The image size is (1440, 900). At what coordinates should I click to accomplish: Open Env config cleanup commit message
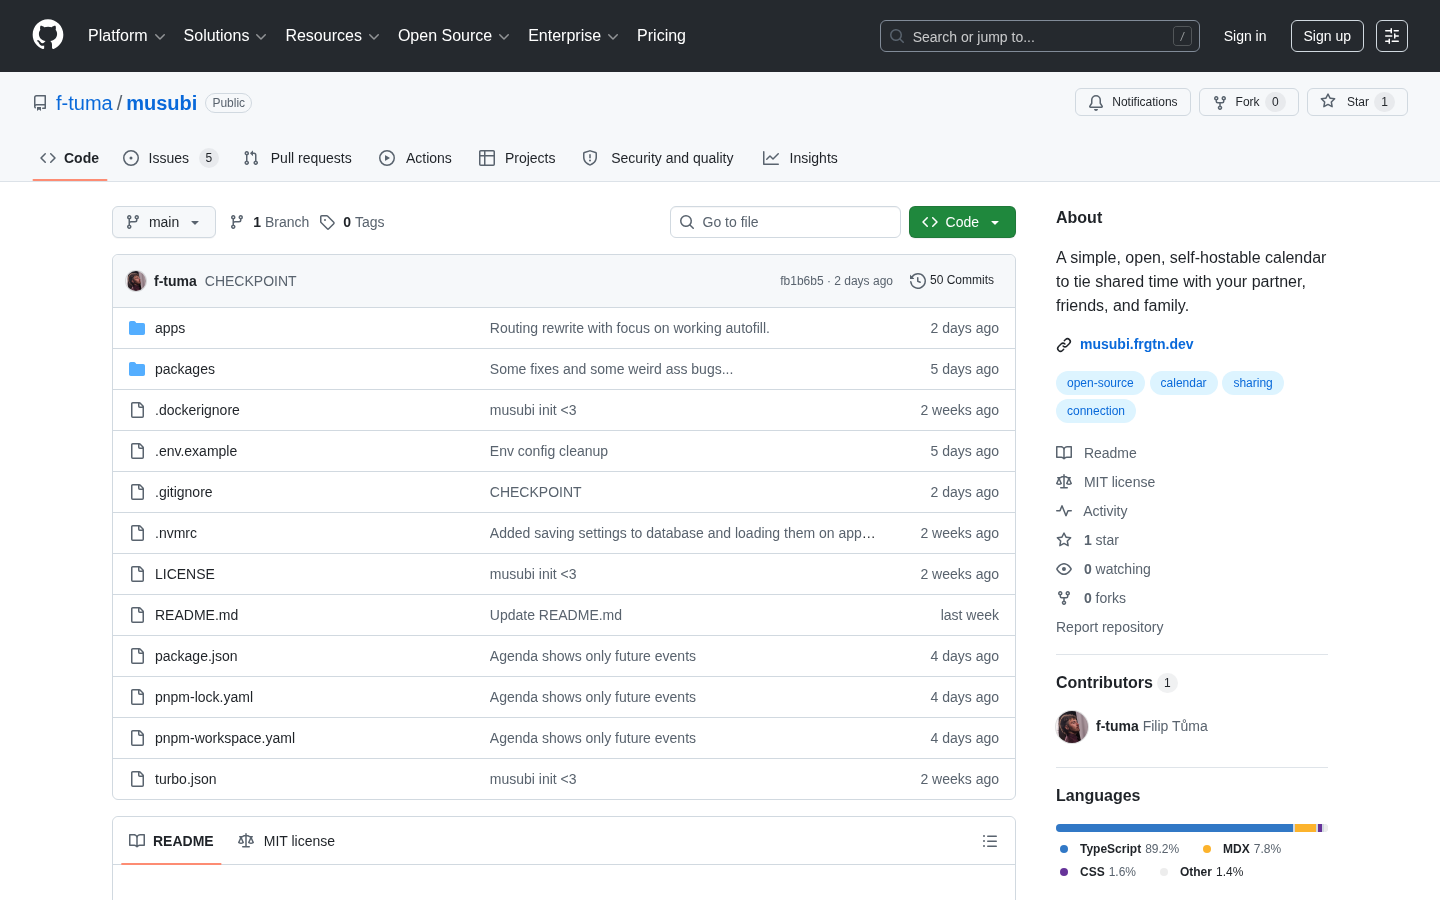tap(549, 451)
